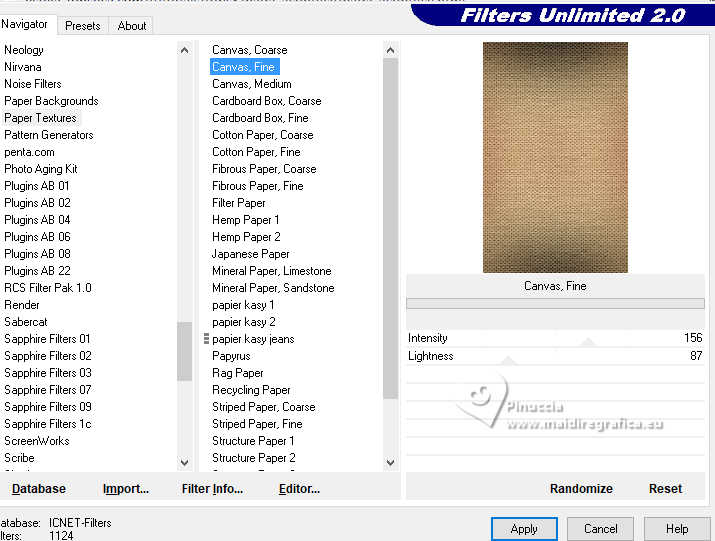
Task: Click the category list scrollbar thumb
Action: point(184,351)
